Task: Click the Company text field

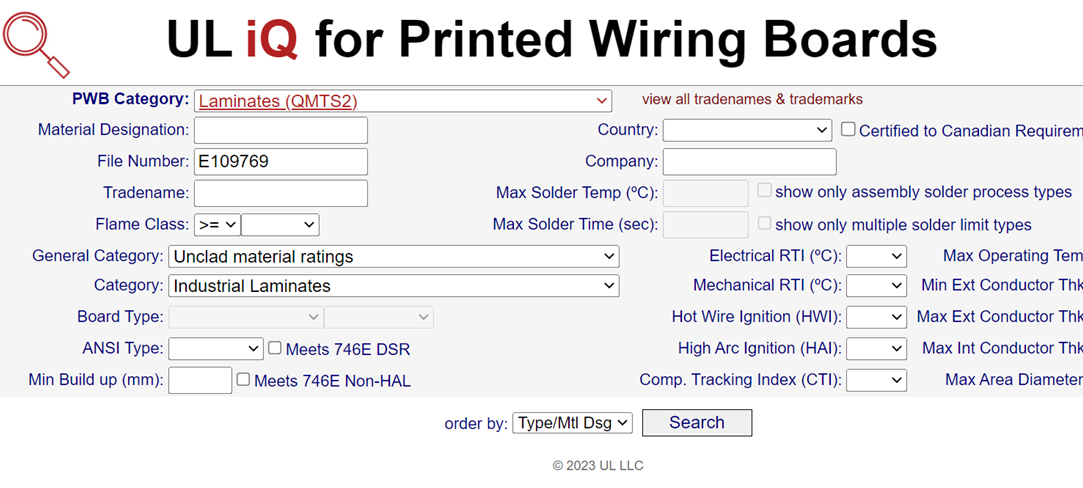Action: (x=749, y=161)
